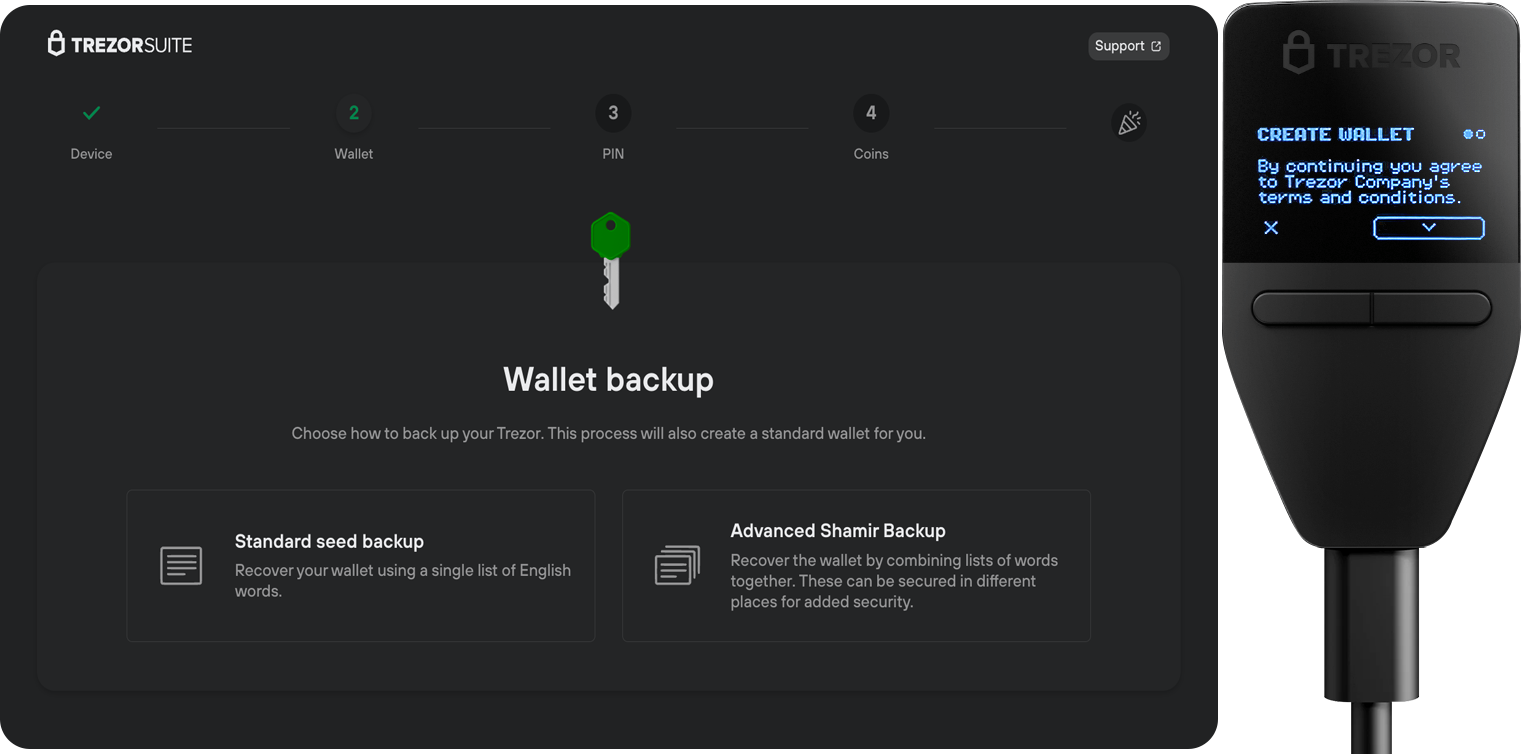This screenshot has height=754, width=1521.
Task: Click the single document Standard seed icon
Action: [x=181, y=566]
